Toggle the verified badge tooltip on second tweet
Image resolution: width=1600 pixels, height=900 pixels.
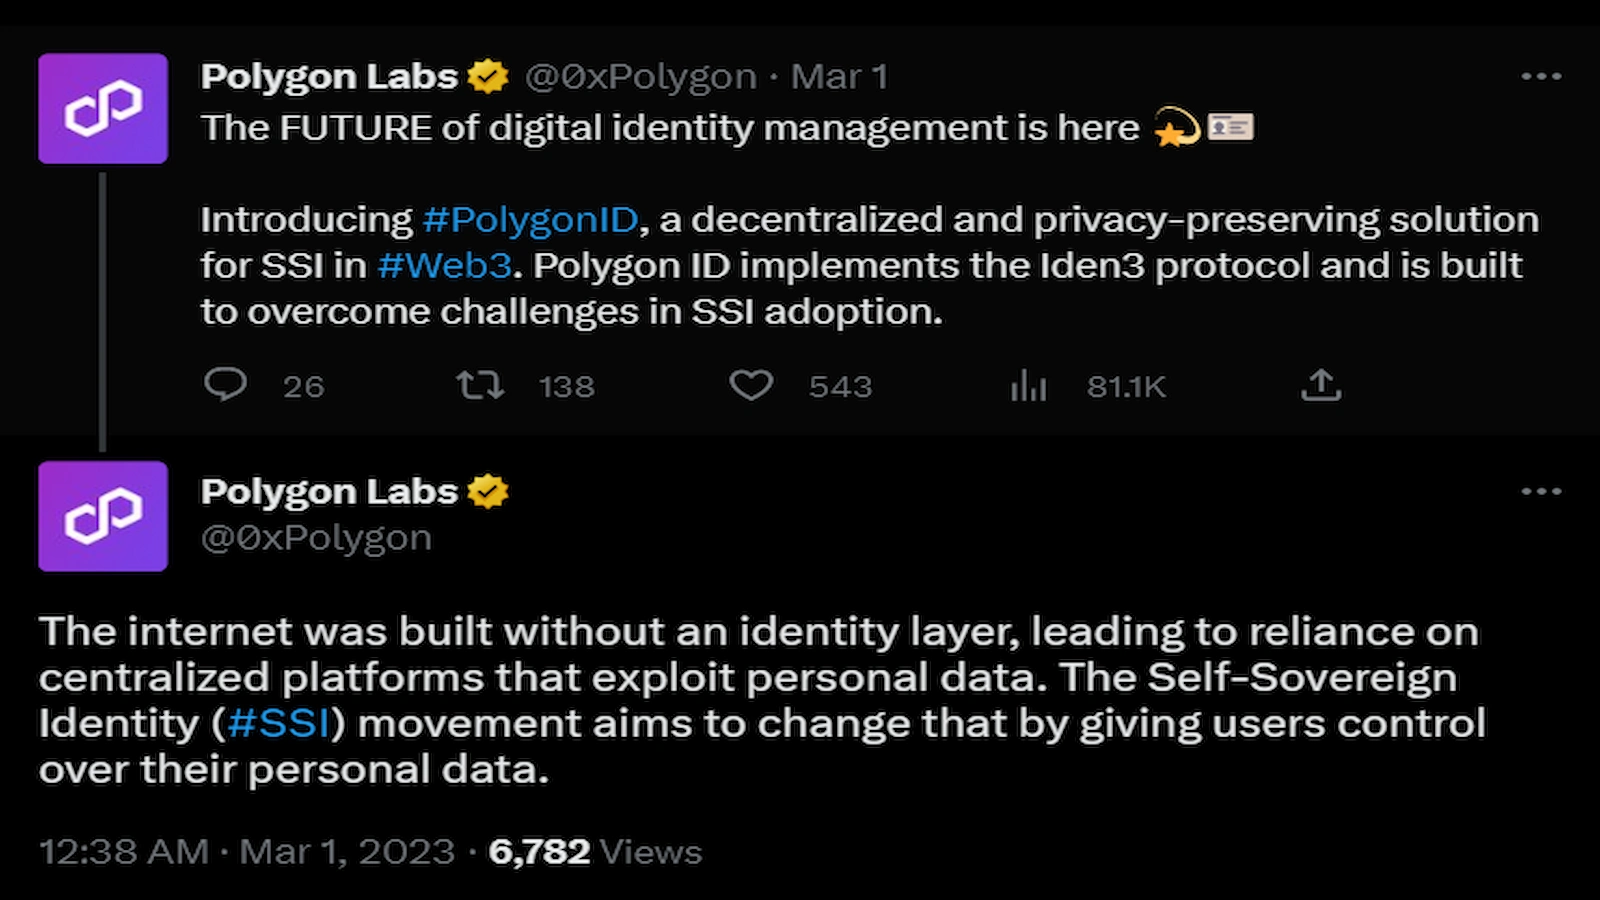[492, 491]
